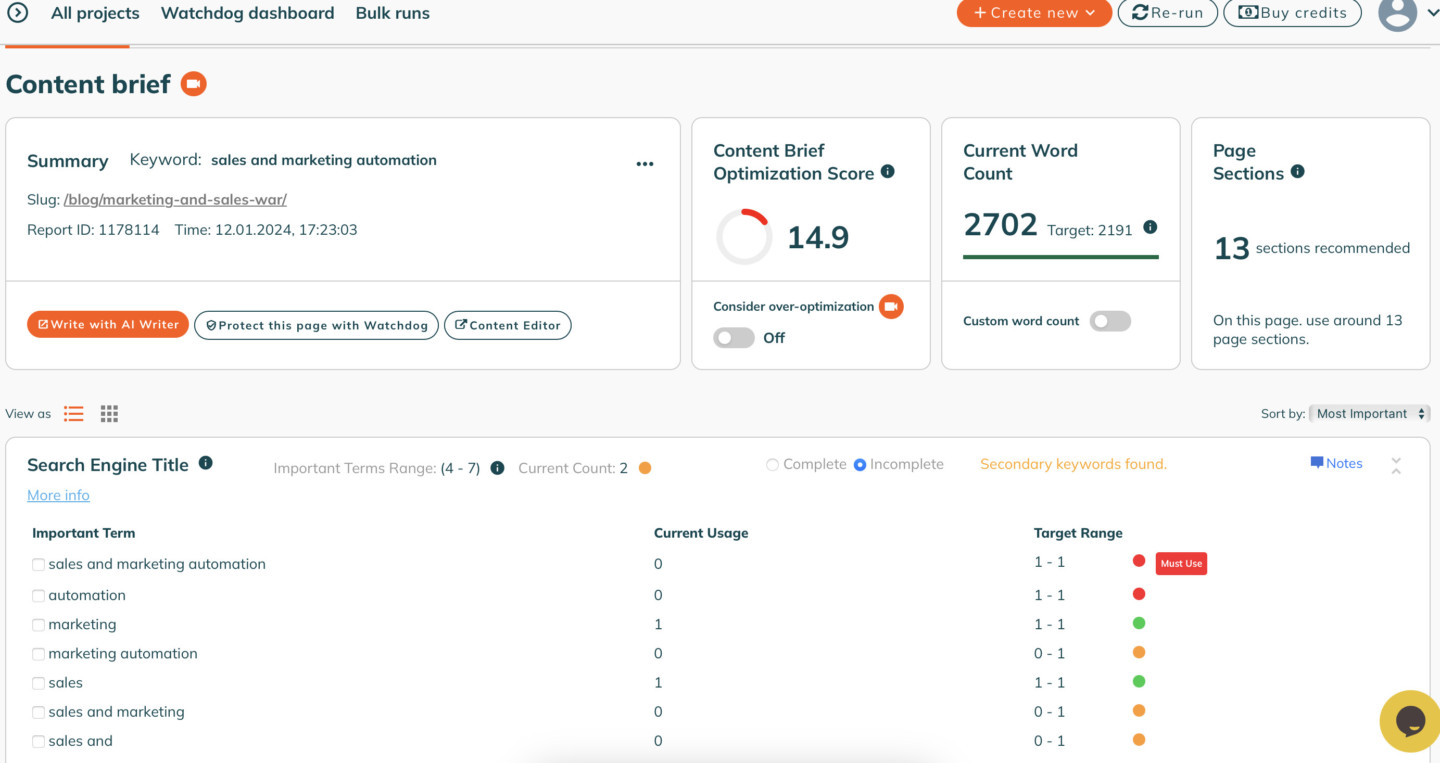Play the Content brief video tutorial icon
Image resolution: width=1440 pixels, height=763 pixels.
(194, 84)
